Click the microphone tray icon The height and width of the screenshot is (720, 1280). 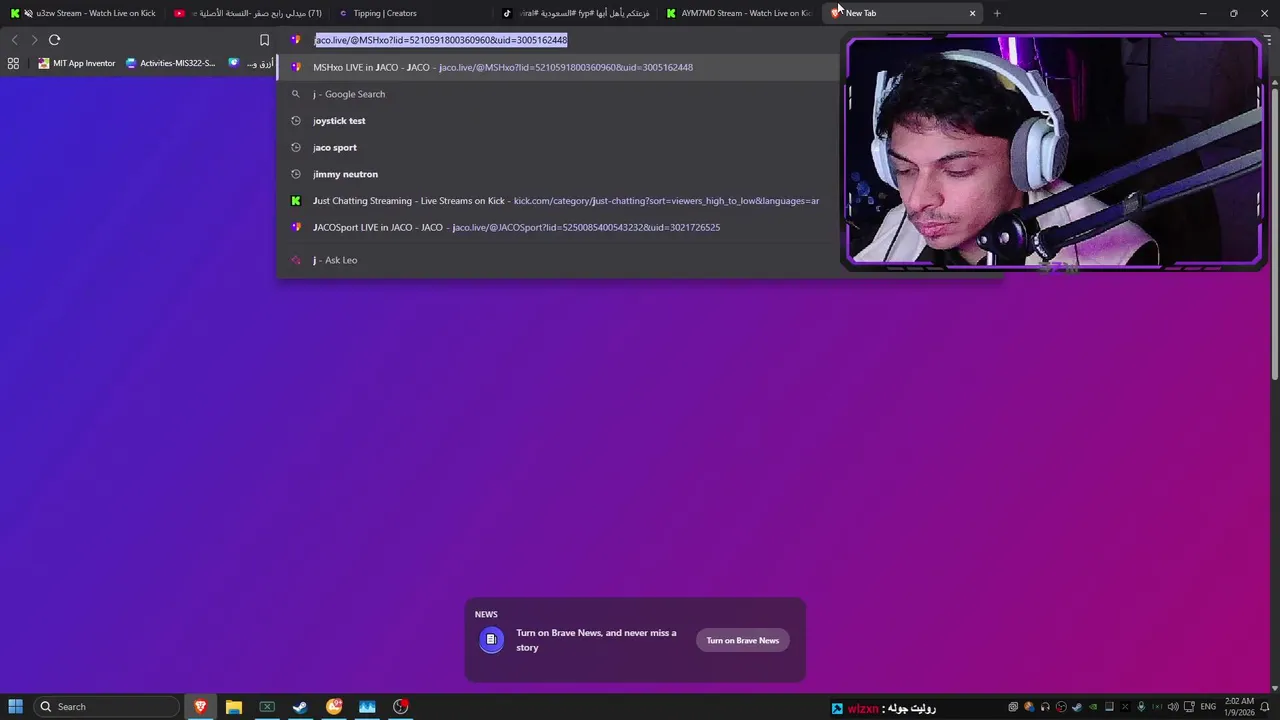click(1141, 707)
